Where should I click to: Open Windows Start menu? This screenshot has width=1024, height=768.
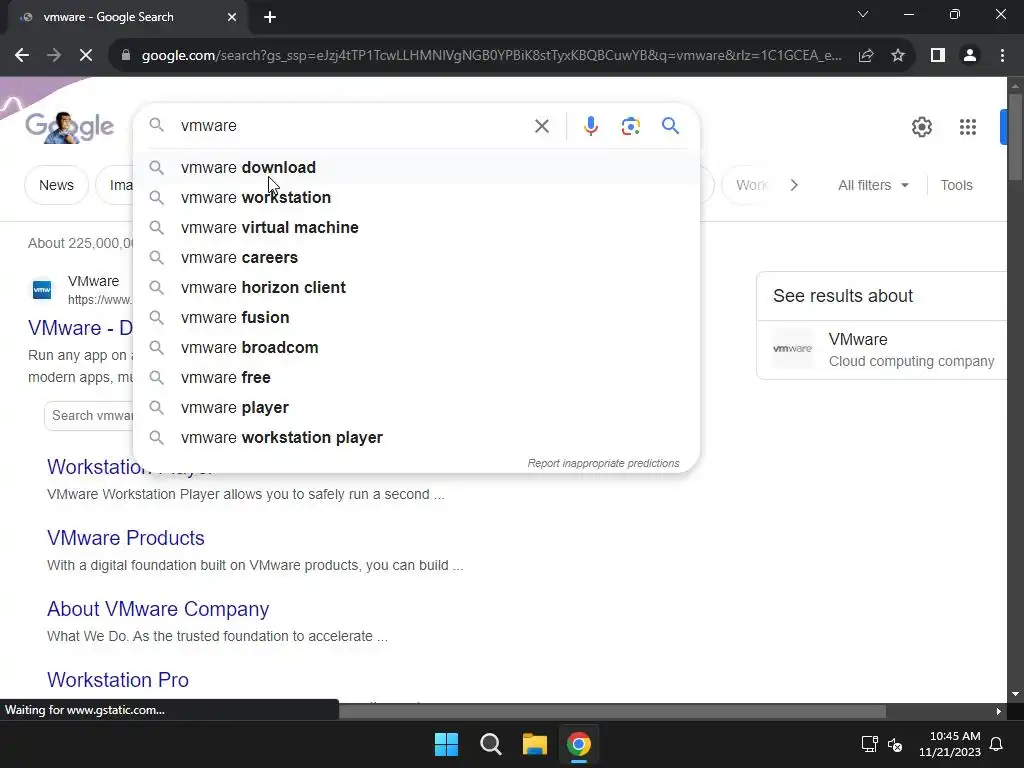pos(447,744)
